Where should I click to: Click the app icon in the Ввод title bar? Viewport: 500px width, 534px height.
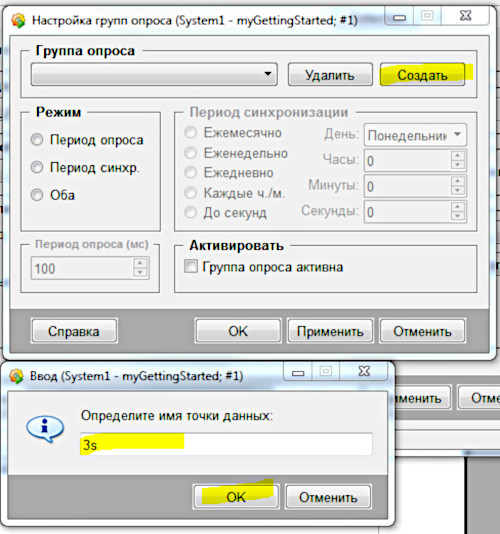coord(16,376)
